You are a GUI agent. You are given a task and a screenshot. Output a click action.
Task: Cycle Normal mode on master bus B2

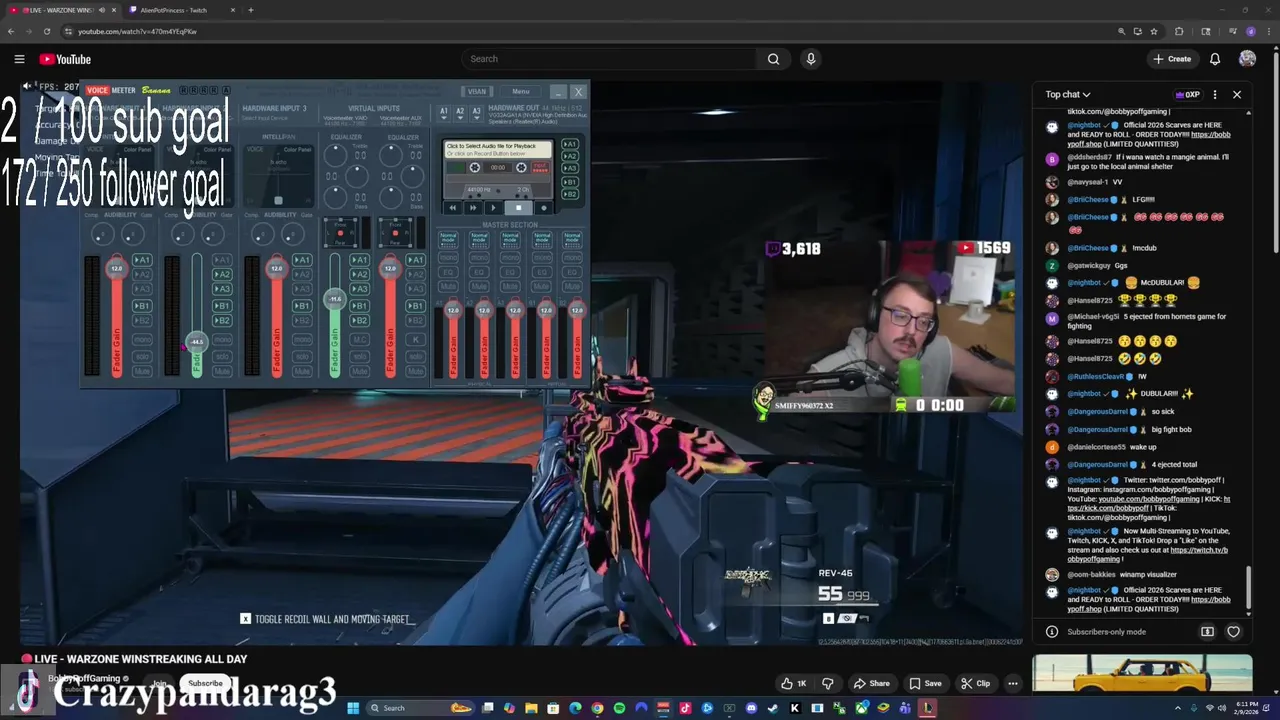pyautogui.click(x=572, y=239)
